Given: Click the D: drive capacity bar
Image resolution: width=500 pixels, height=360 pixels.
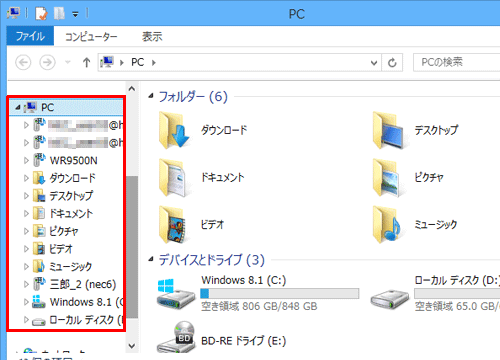Looking at the screenshot, I should click(457, 293).
